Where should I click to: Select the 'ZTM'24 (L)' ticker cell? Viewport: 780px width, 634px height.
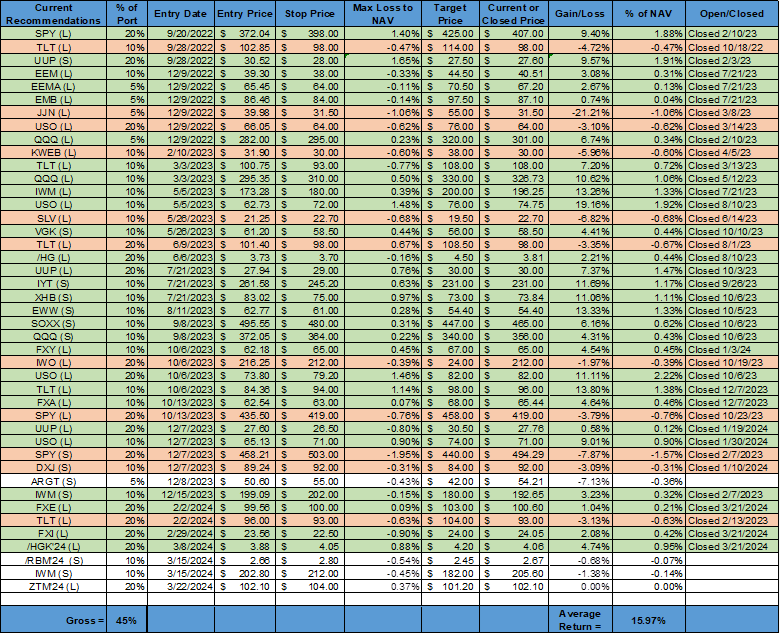click(x=53, y=587)
